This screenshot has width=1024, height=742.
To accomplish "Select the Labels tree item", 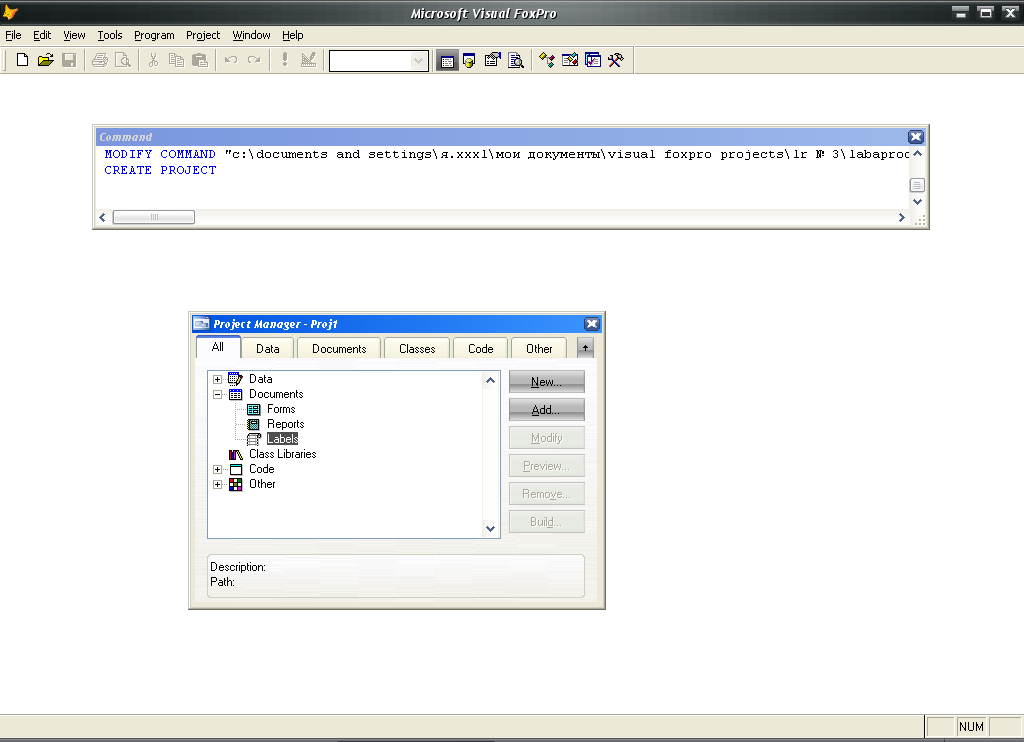I will [282, 439].
